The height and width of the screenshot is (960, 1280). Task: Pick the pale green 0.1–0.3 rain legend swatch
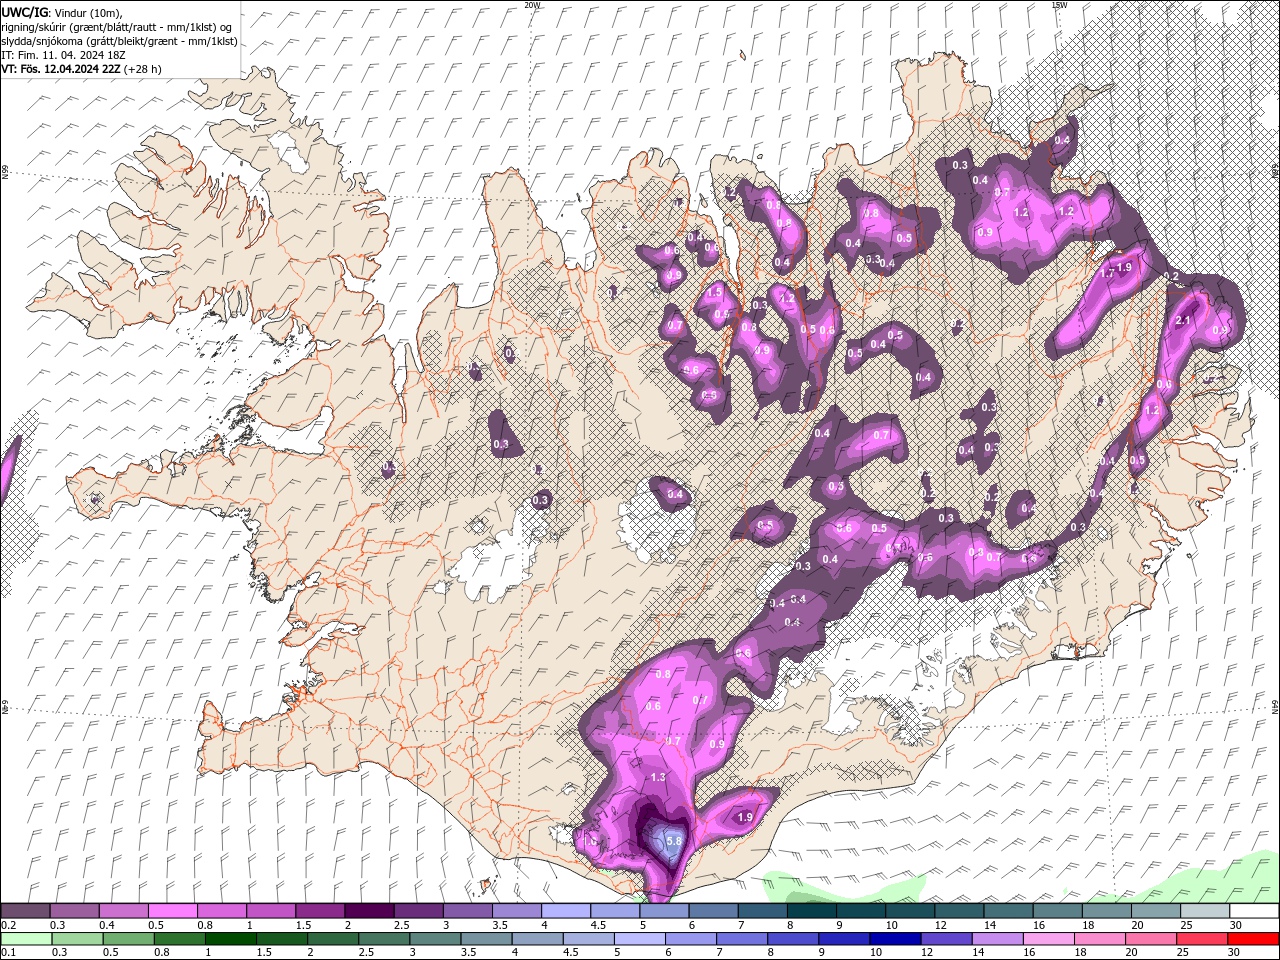tap(25, 939)
